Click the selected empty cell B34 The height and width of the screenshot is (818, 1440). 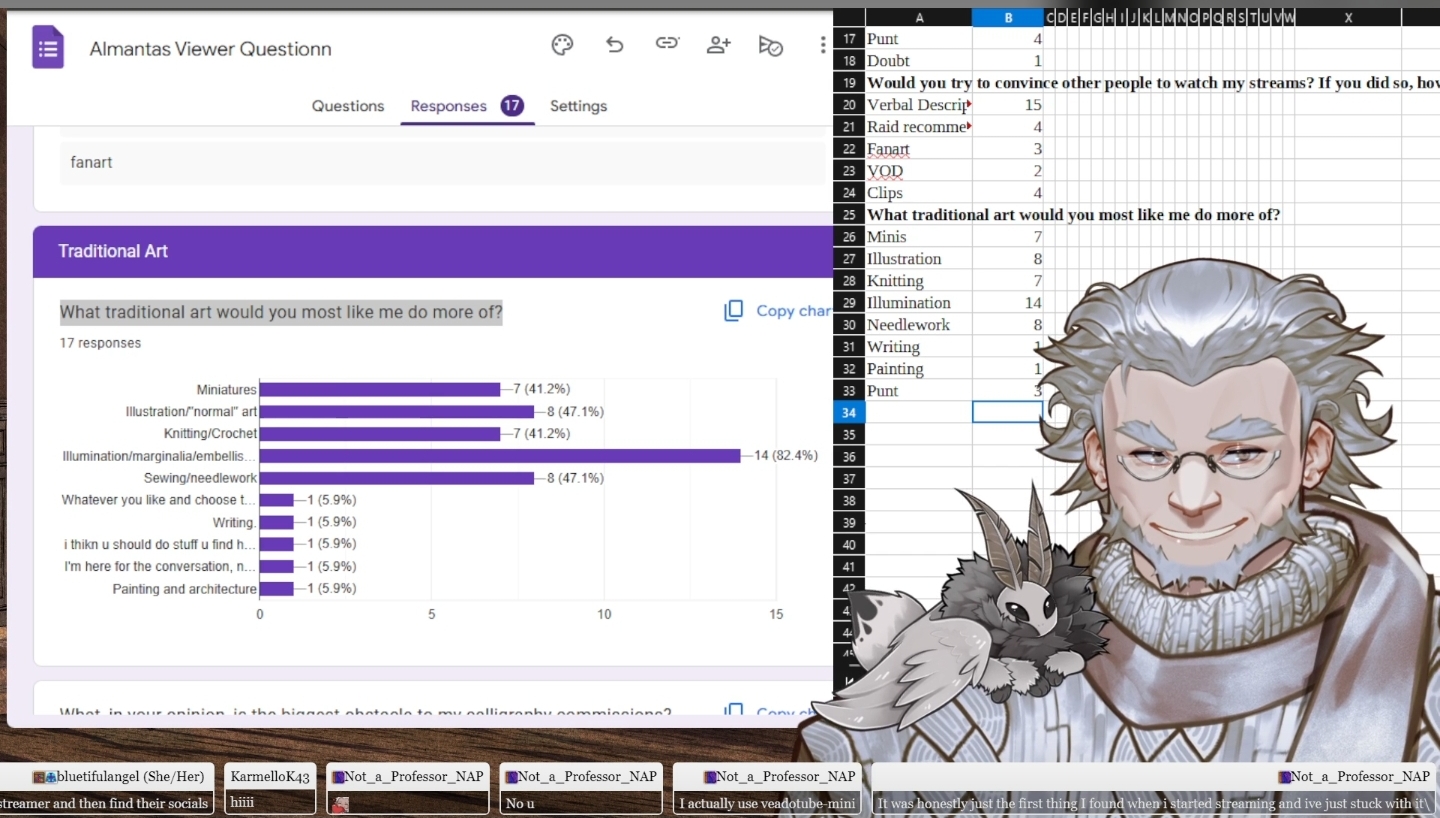(x=1008, y=412)
